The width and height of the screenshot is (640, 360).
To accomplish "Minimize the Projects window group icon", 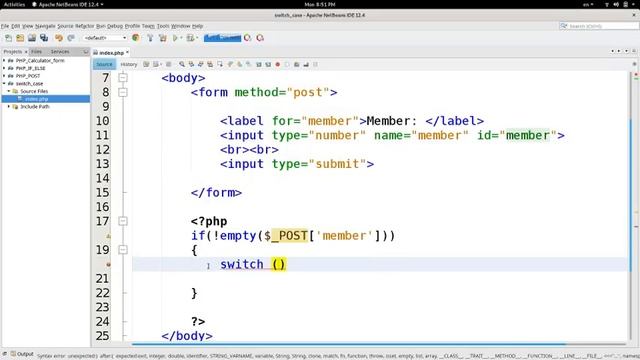I will click(x=85, y=52).
